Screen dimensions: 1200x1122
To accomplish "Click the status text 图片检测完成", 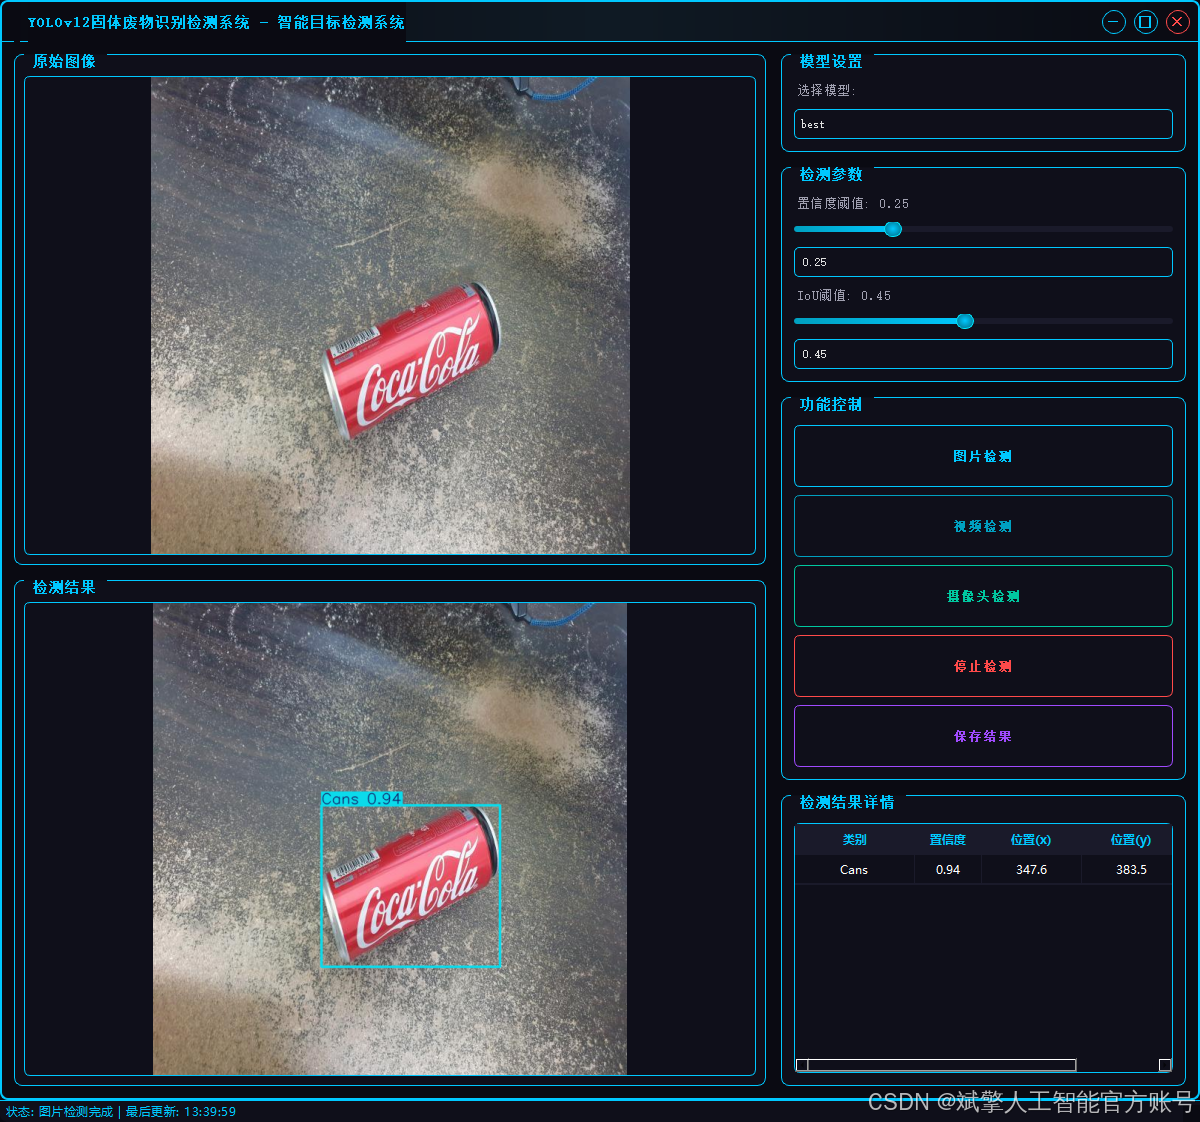I will tap(76, 1112).
